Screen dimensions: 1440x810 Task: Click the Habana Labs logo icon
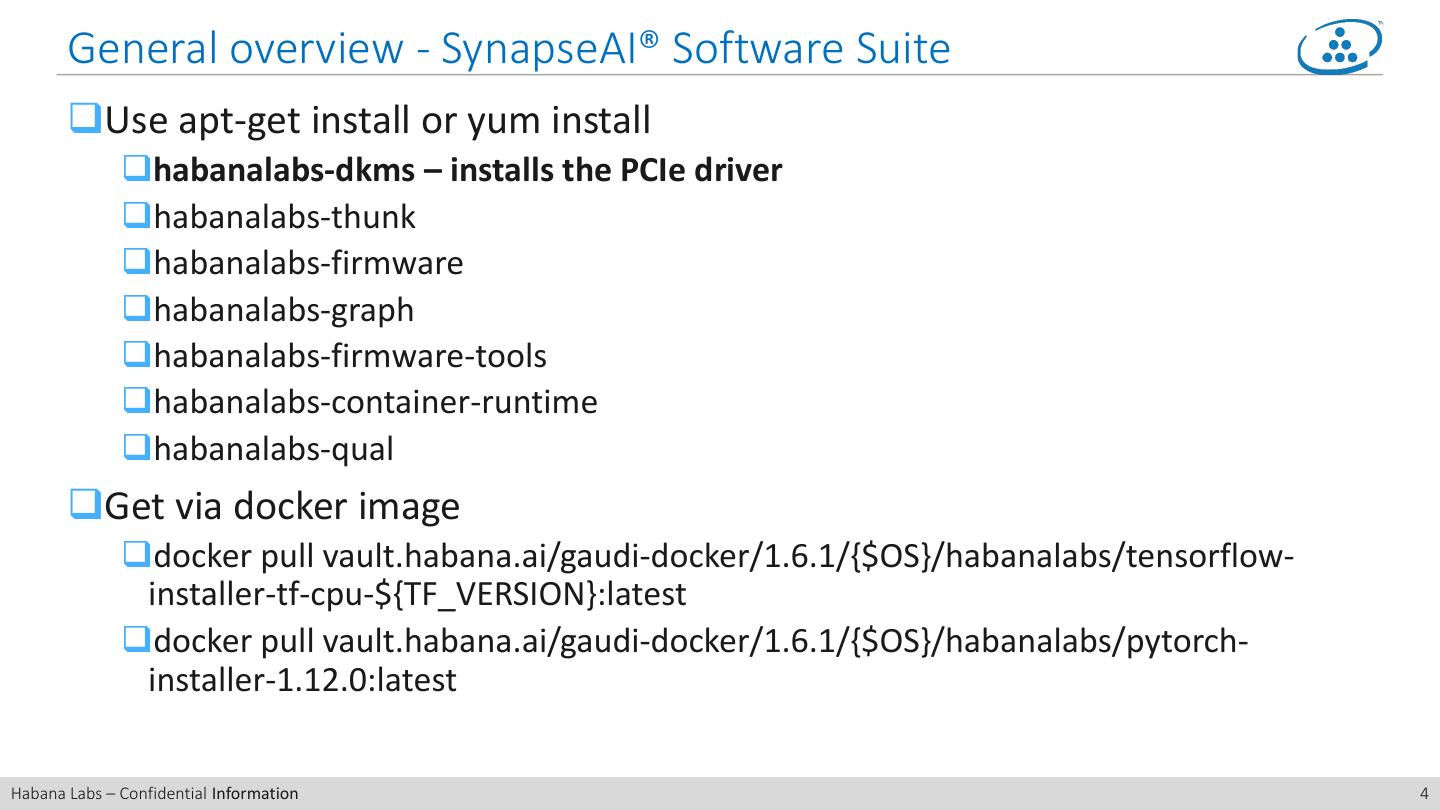click(x=1339, y=47)
